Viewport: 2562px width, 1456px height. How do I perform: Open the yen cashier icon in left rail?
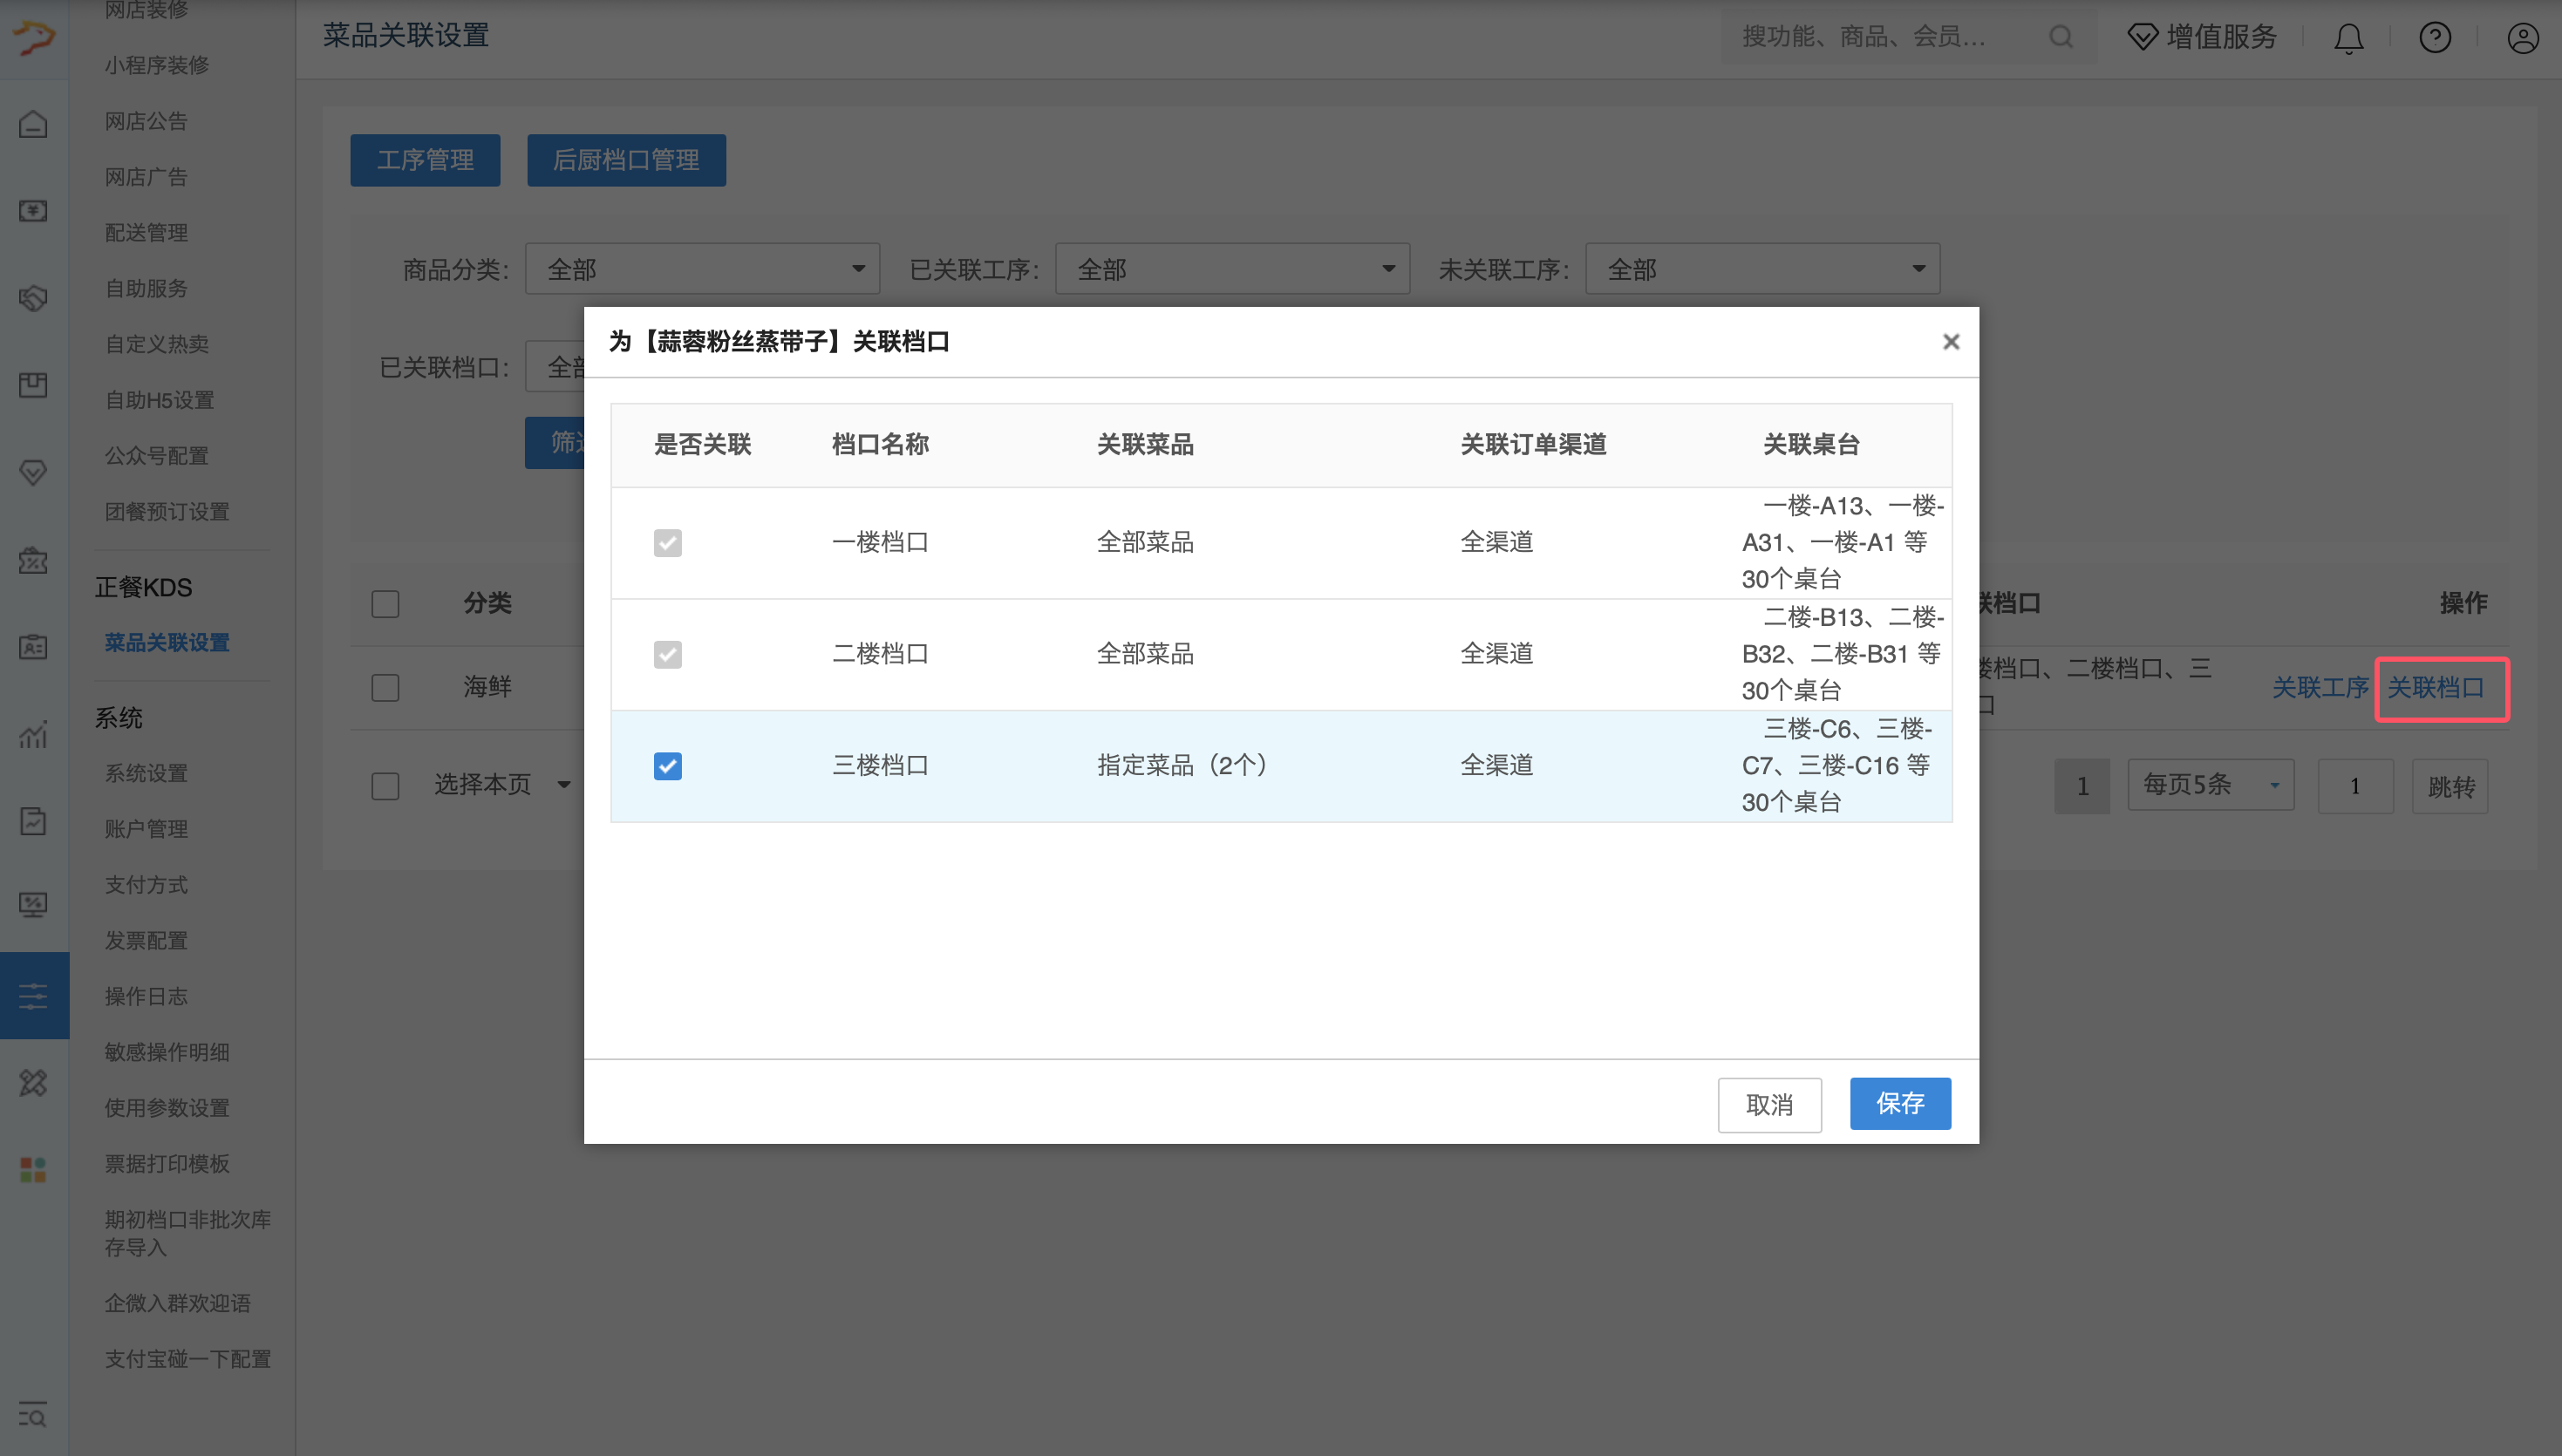tap(34, 211)
